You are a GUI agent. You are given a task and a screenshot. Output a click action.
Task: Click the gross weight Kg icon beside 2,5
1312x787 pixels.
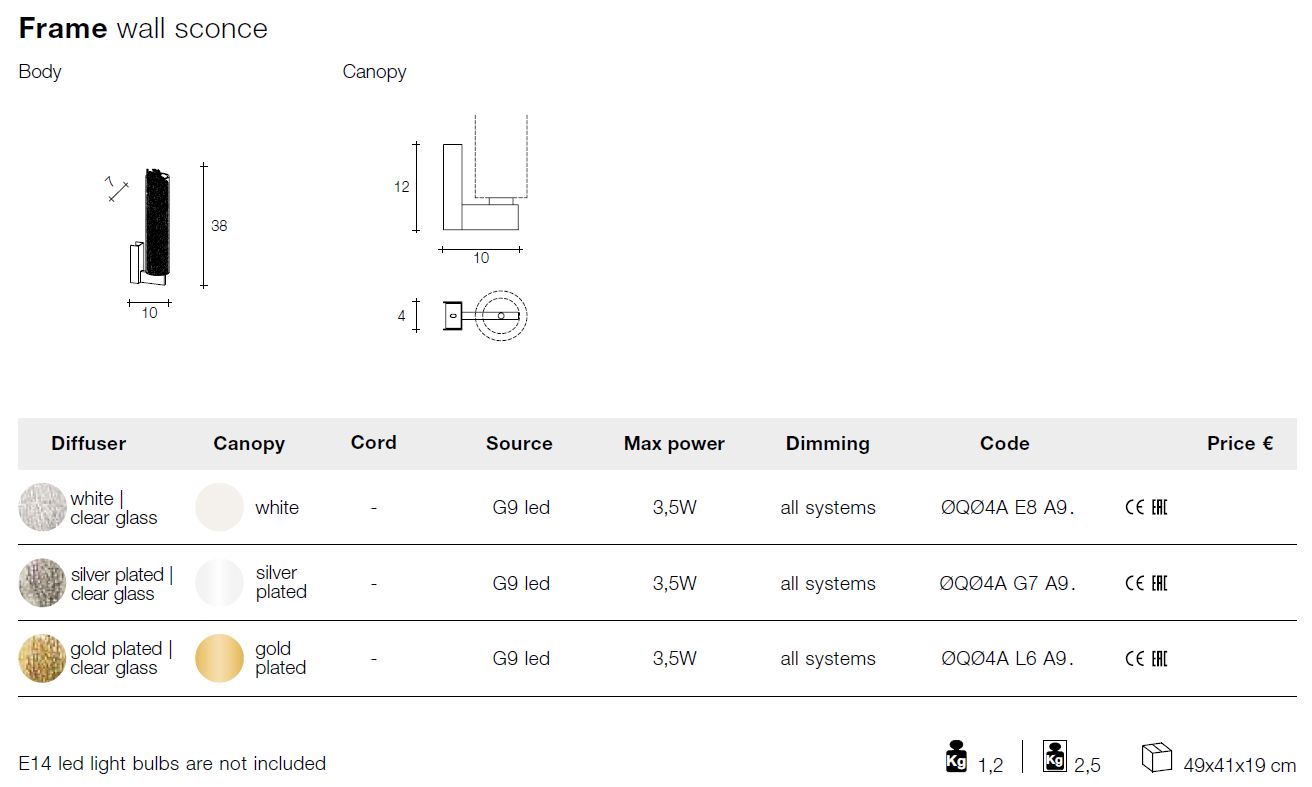click(1054, 756)
